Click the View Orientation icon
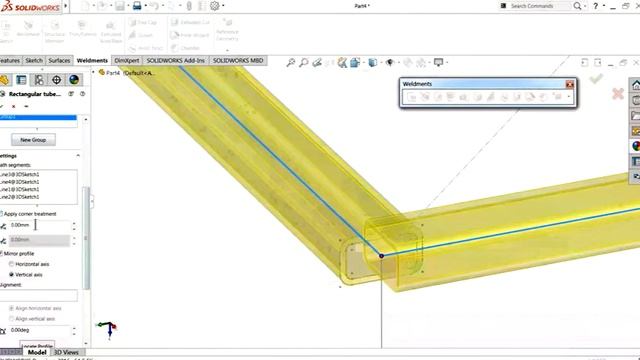The height and width of the screenshot is (360, 640). (x=355, y=62)
